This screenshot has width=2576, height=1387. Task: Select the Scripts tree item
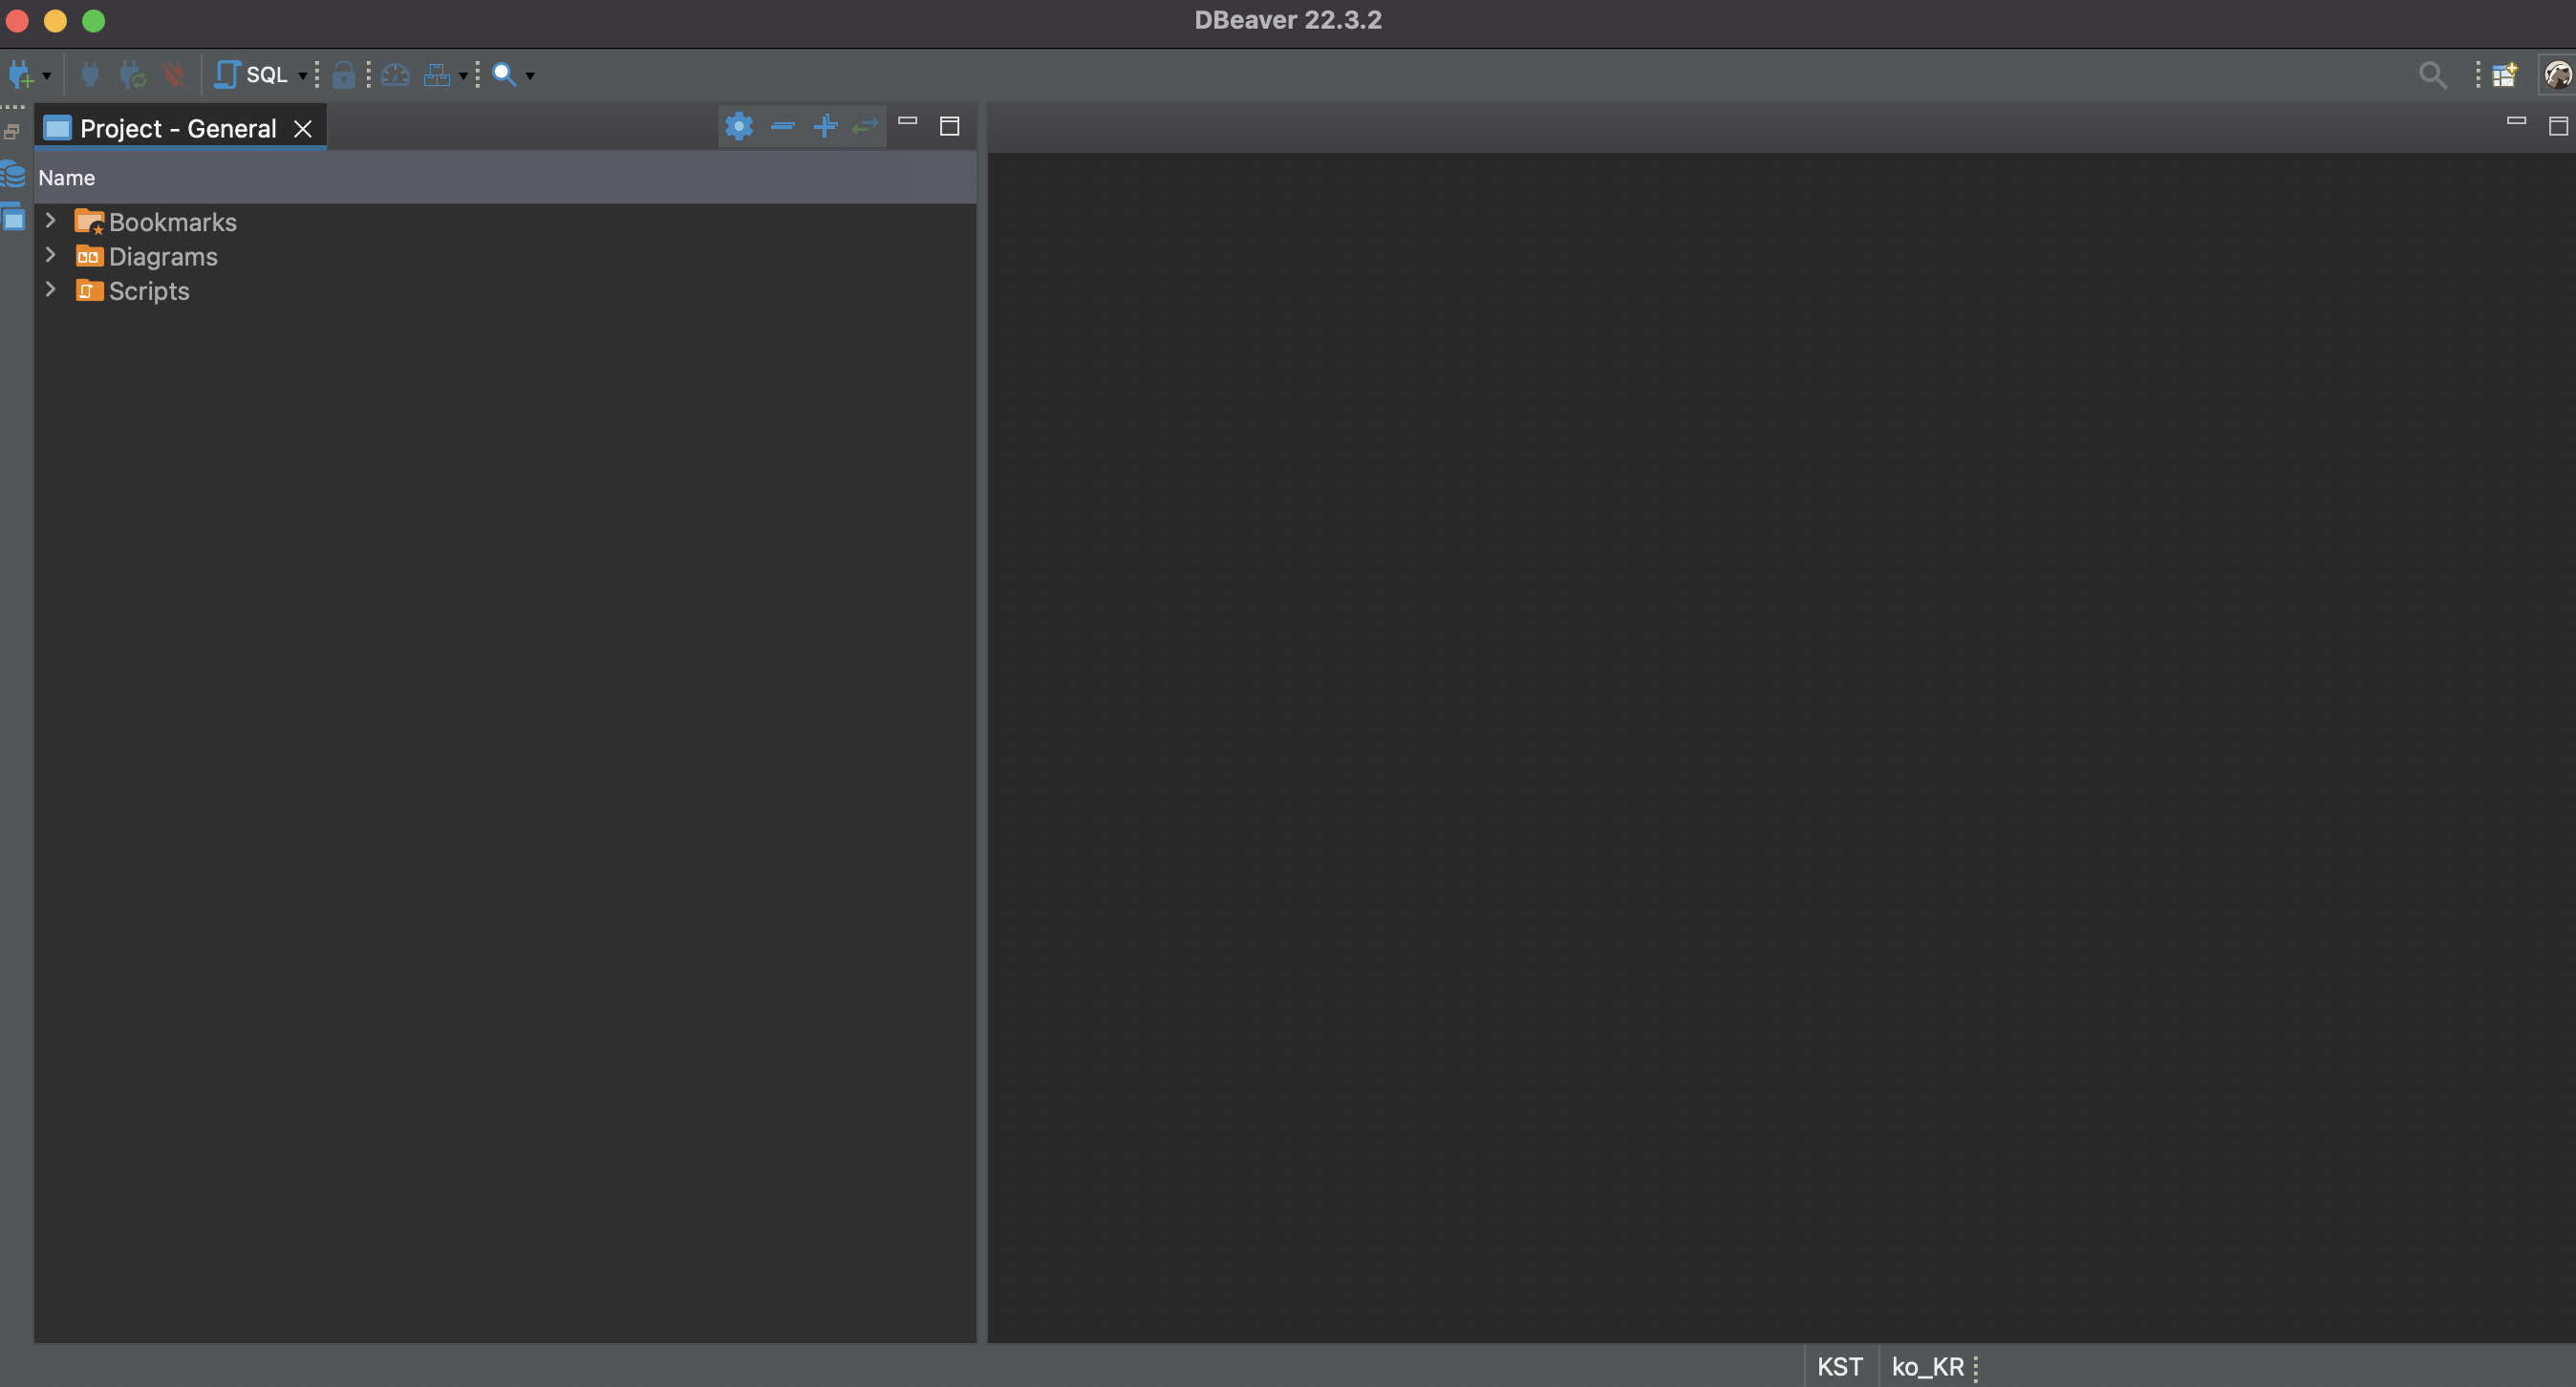tap(149, 291)
